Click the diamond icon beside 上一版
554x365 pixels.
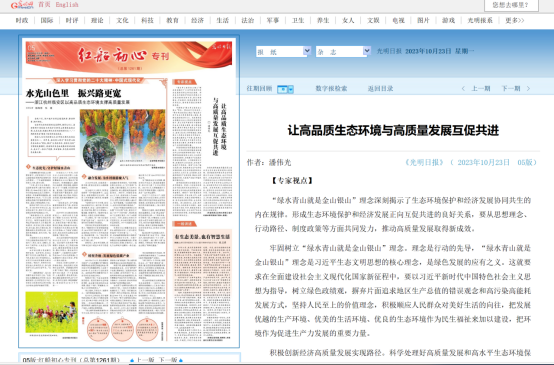click(132, 361)
